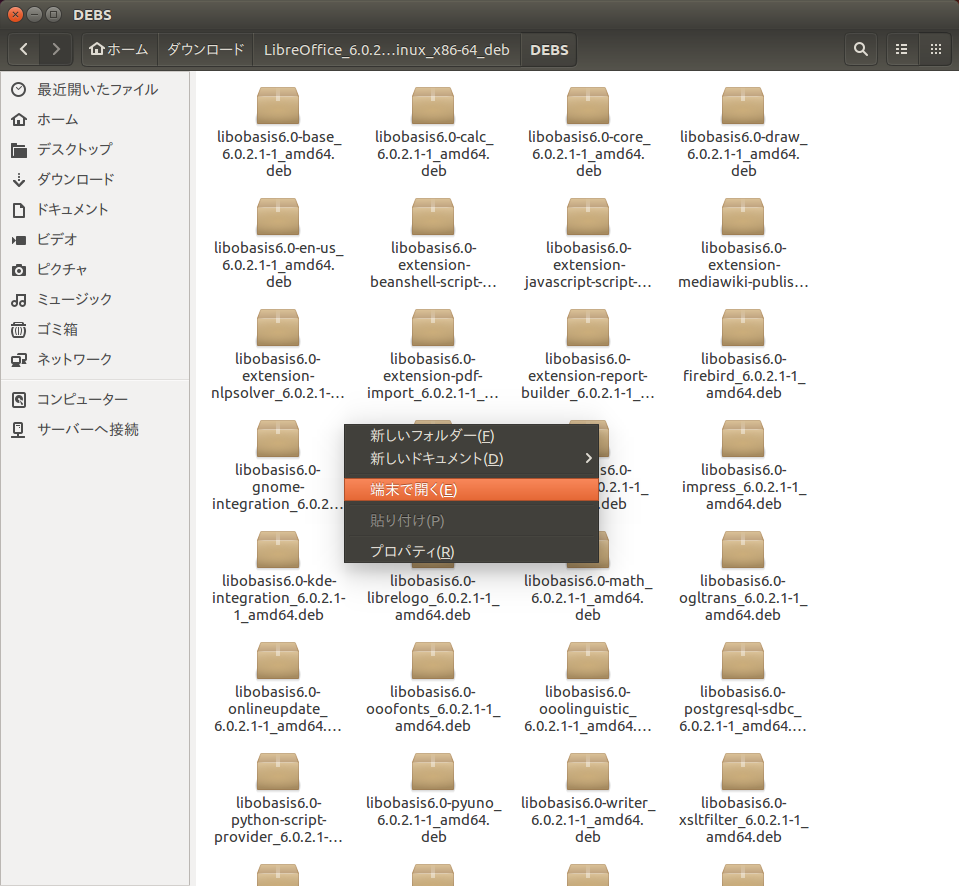Open the search magnifier in the toolbar
The height and width of the screenshot is (886, 959).
click(x=861, y=49)
